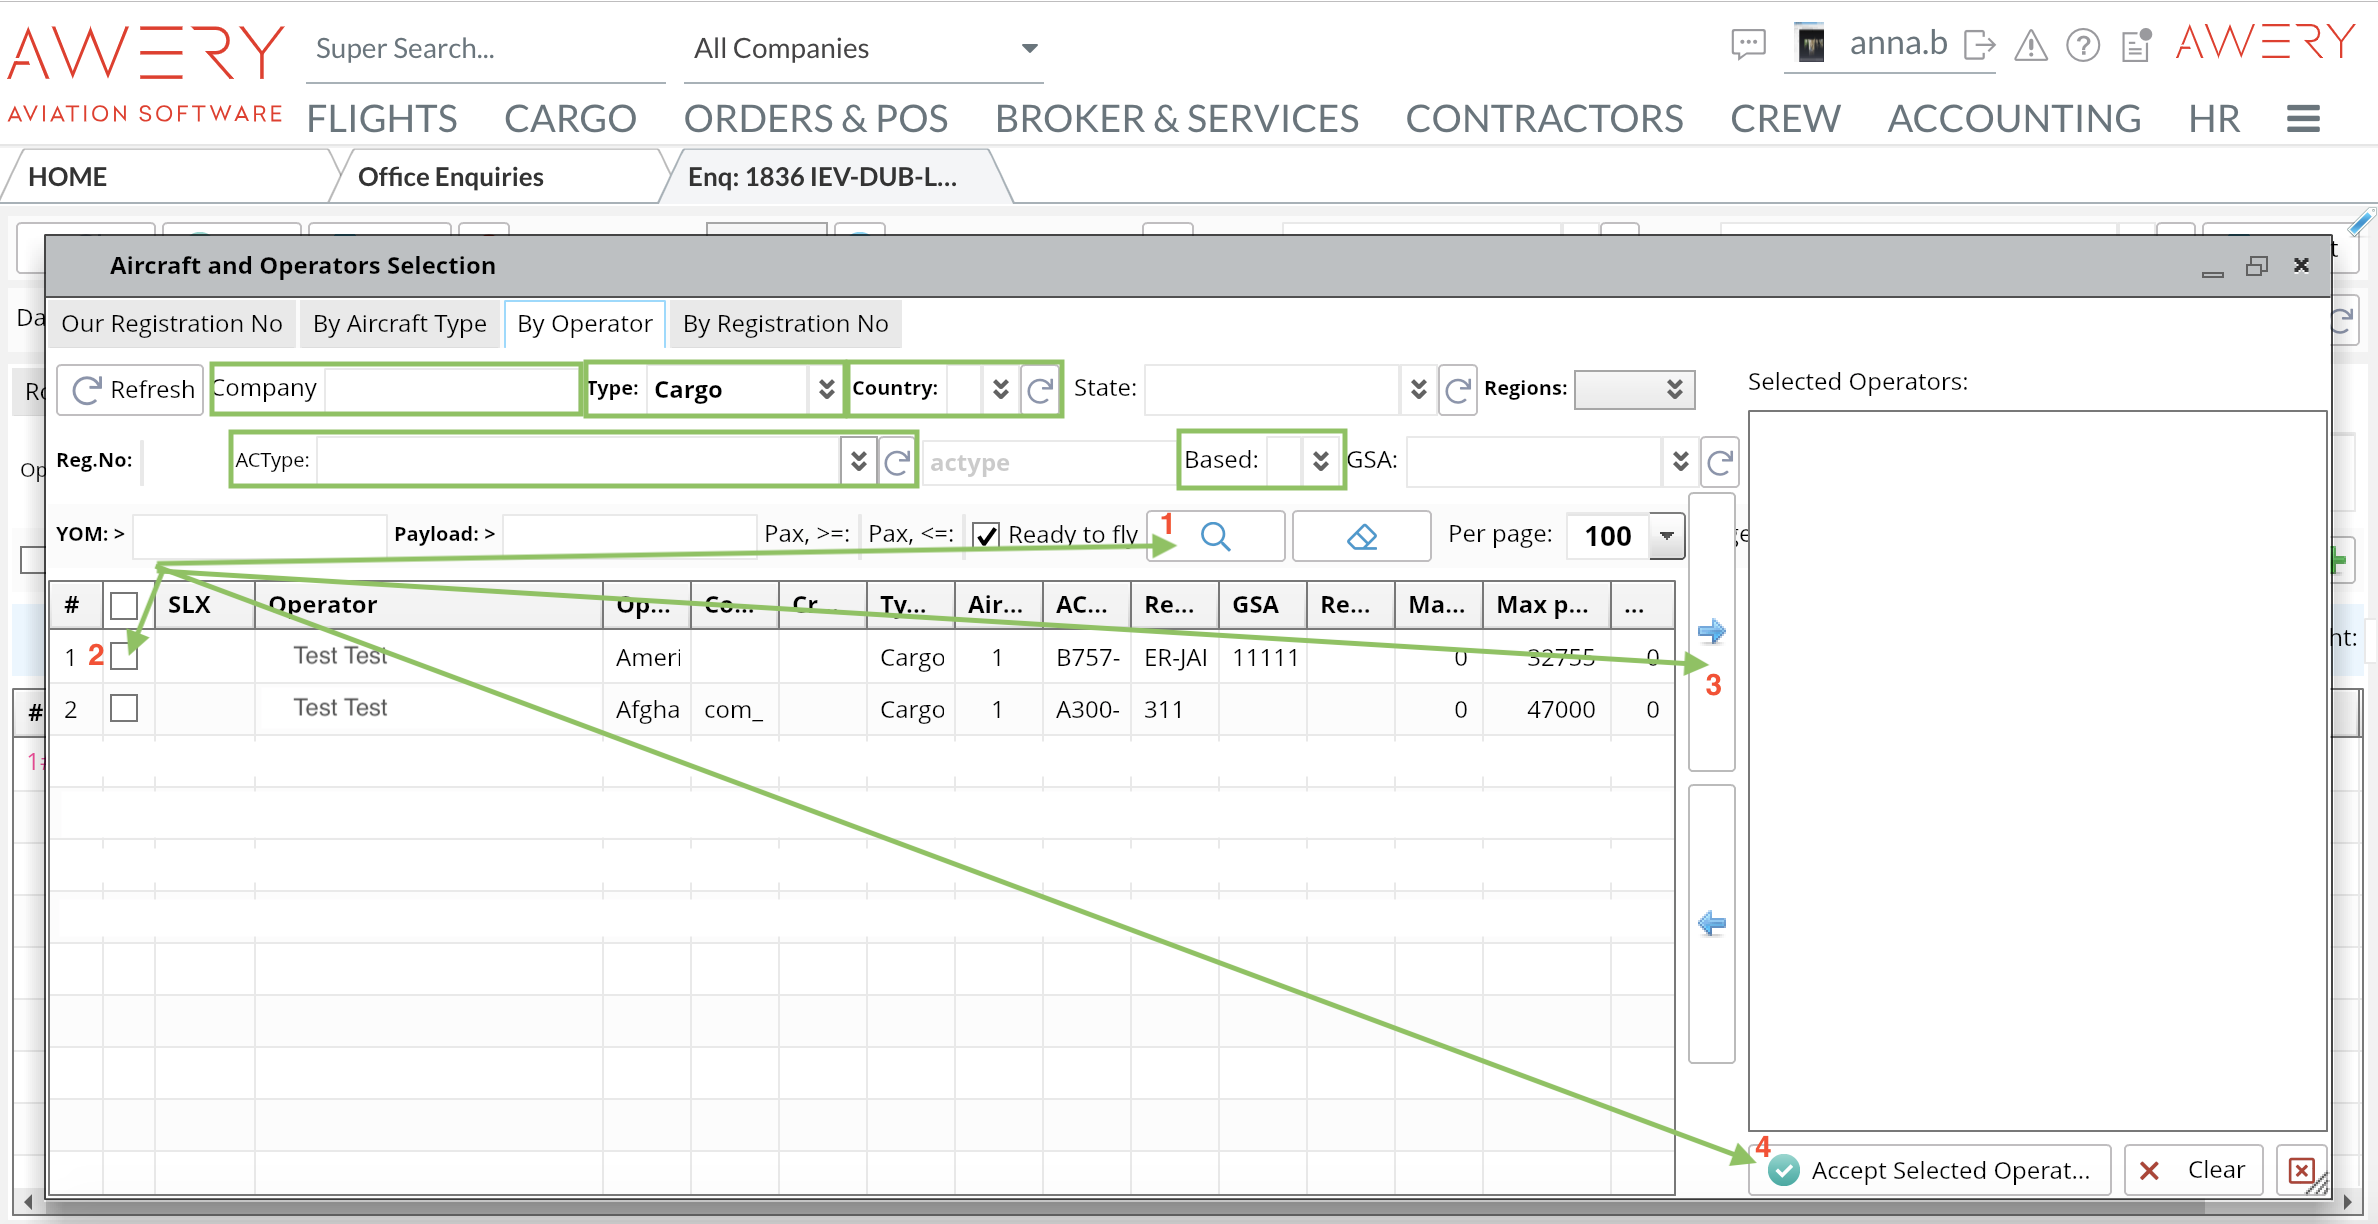
Task: Click into the Company input field
Action: (450, 389)
